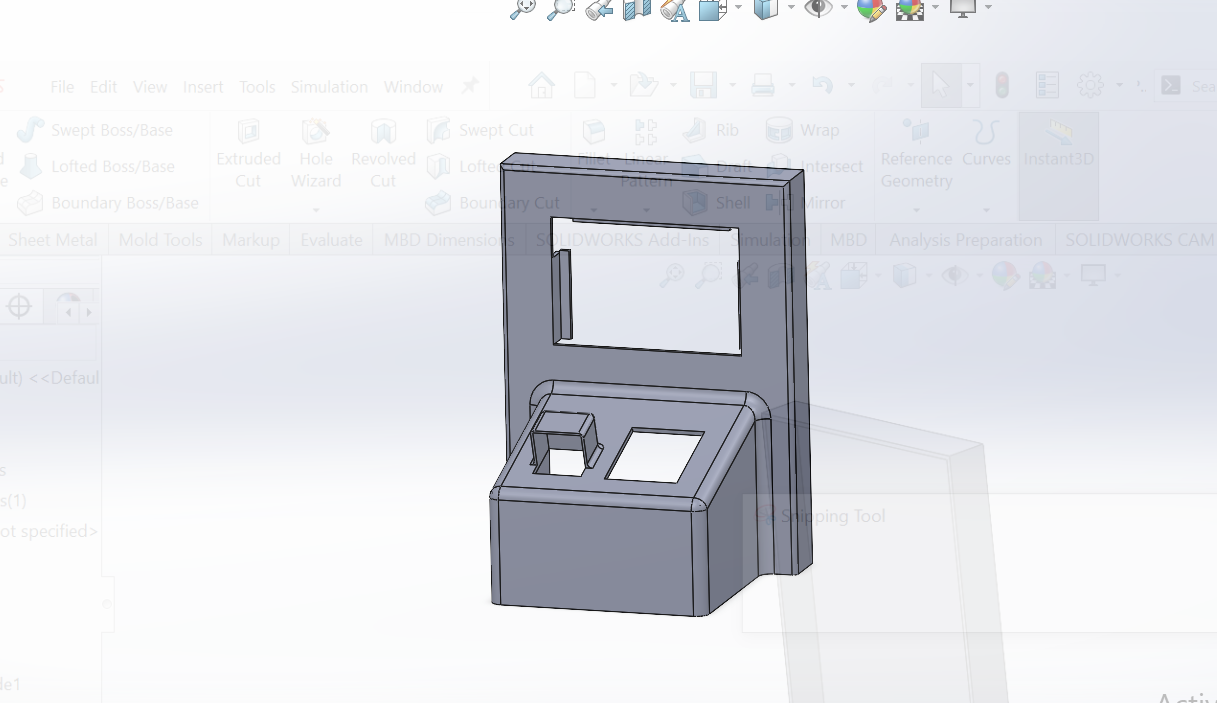Viewport: 1217px width, 703px height.
Task: Click the Wrap tool
Action: tap(802, 130)
